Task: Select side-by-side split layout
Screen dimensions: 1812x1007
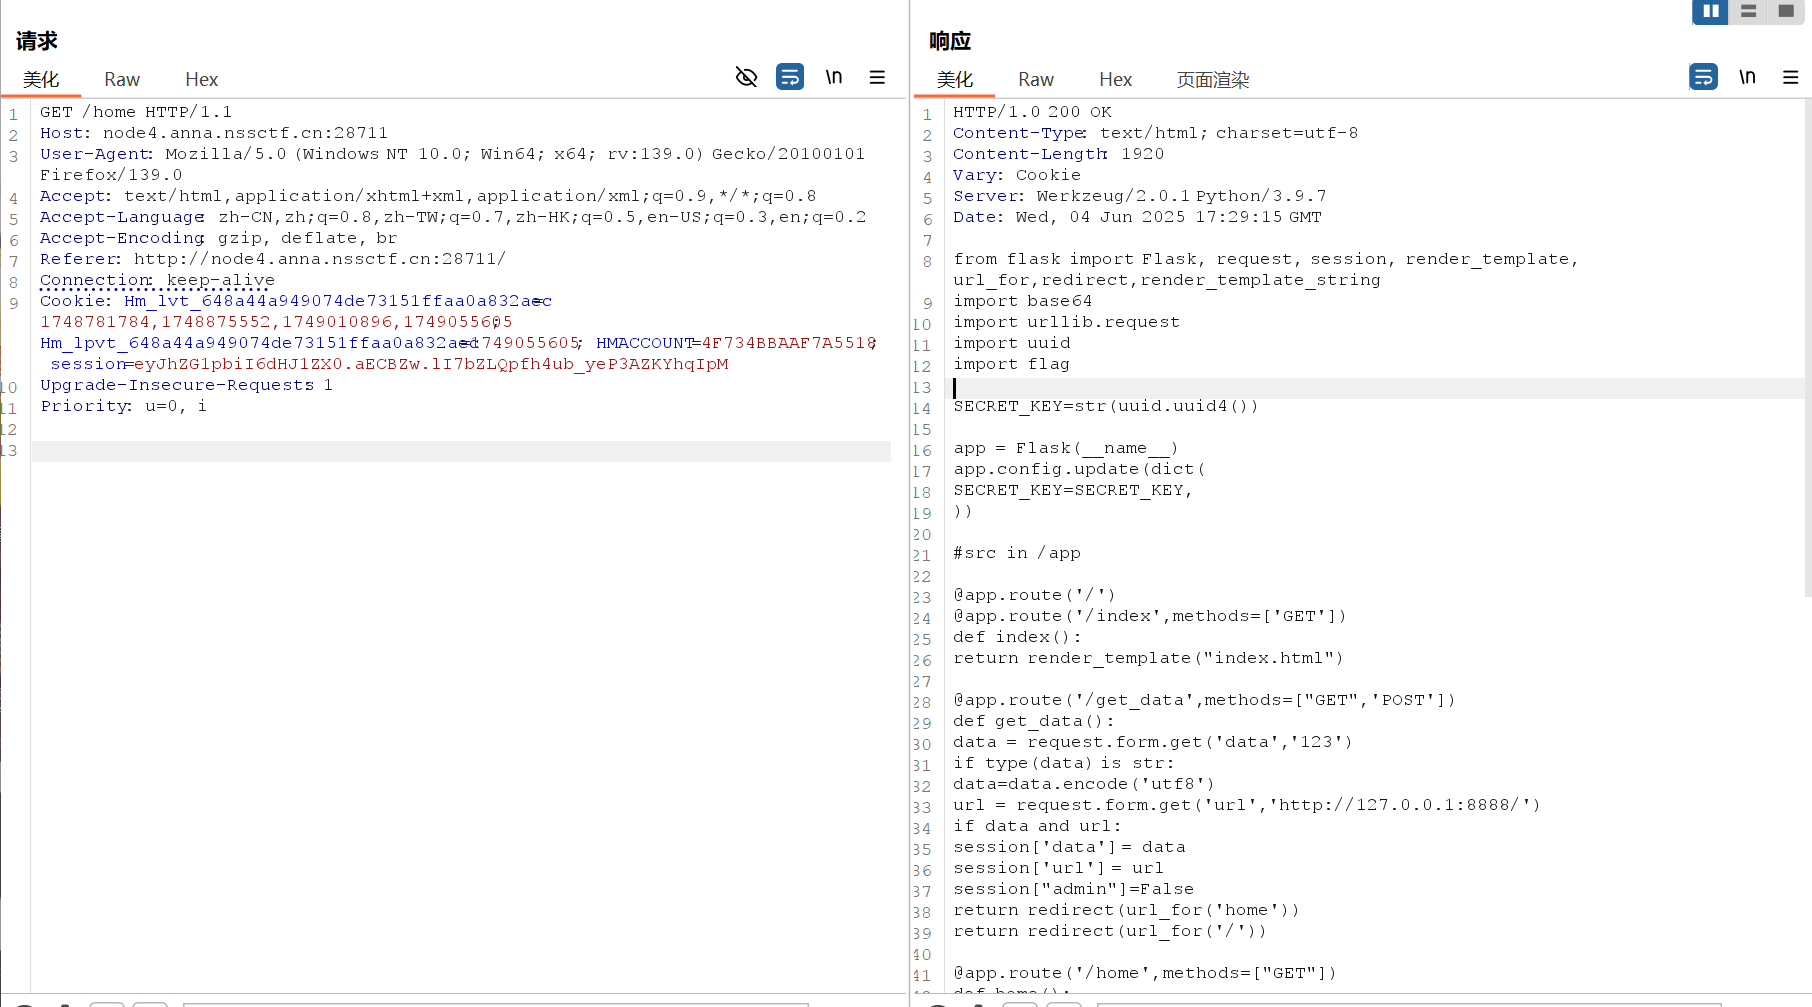Action: pos(1710,11)
